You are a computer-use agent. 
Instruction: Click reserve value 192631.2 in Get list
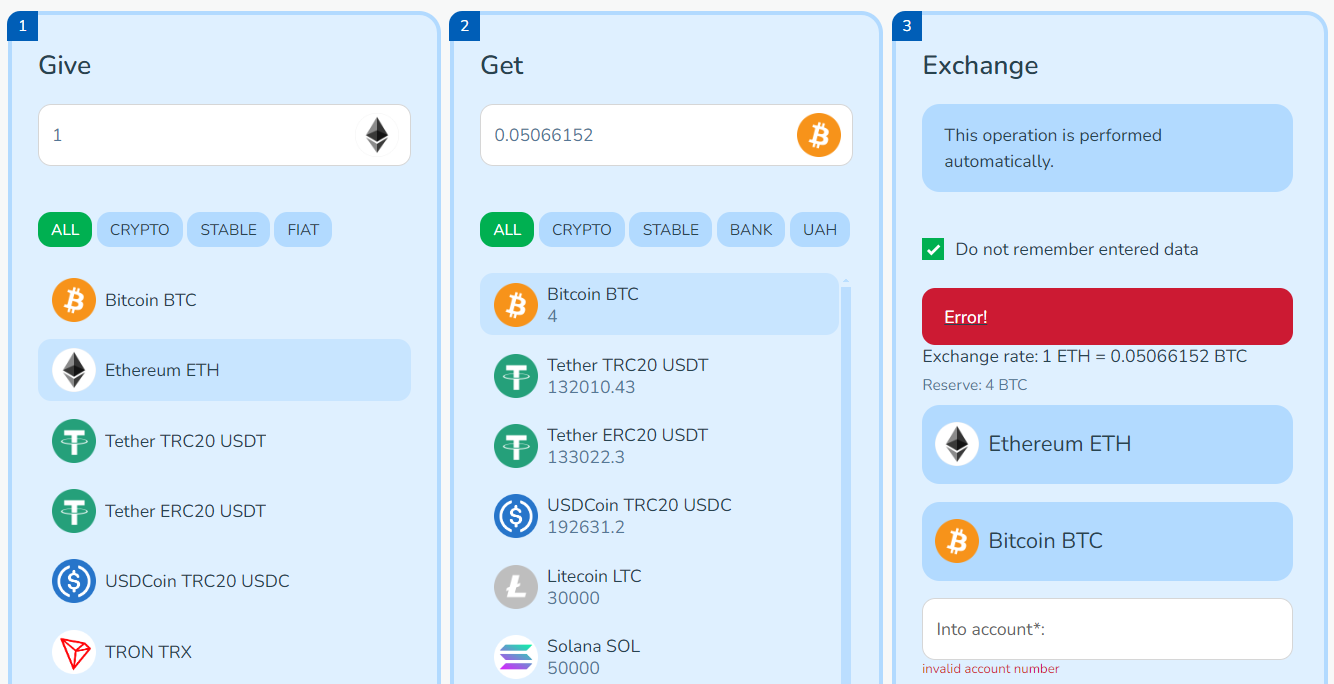coord(586,527)
